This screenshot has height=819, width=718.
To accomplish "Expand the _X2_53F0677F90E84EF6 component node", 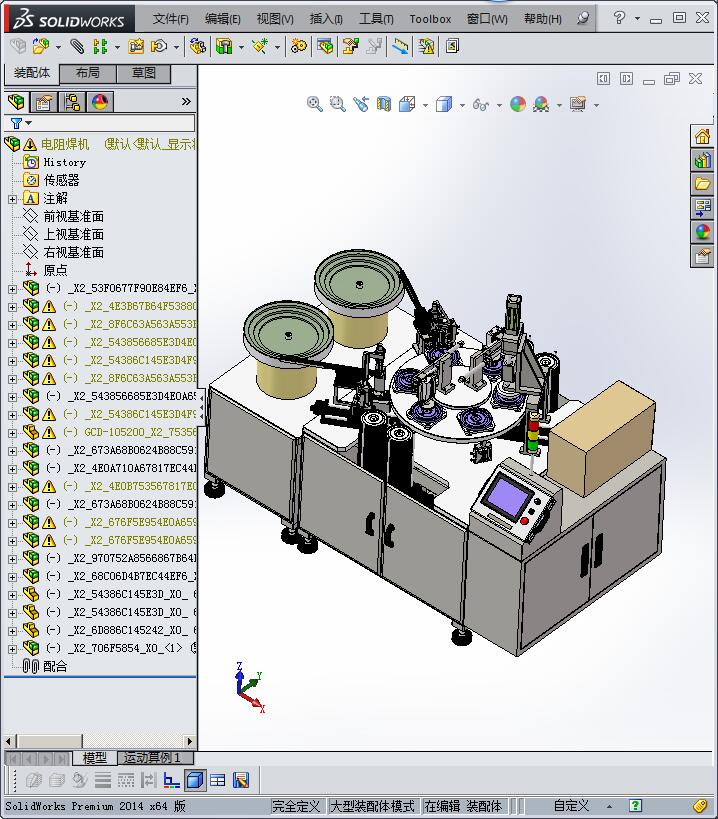I will [x=13, y=289].
